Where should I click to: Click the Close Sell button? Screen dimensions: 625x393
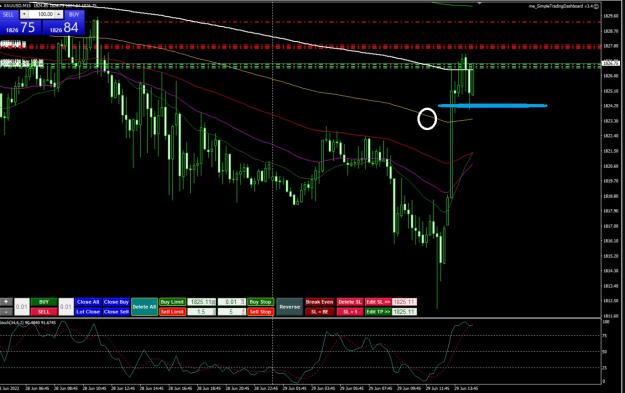click(116, 312)
